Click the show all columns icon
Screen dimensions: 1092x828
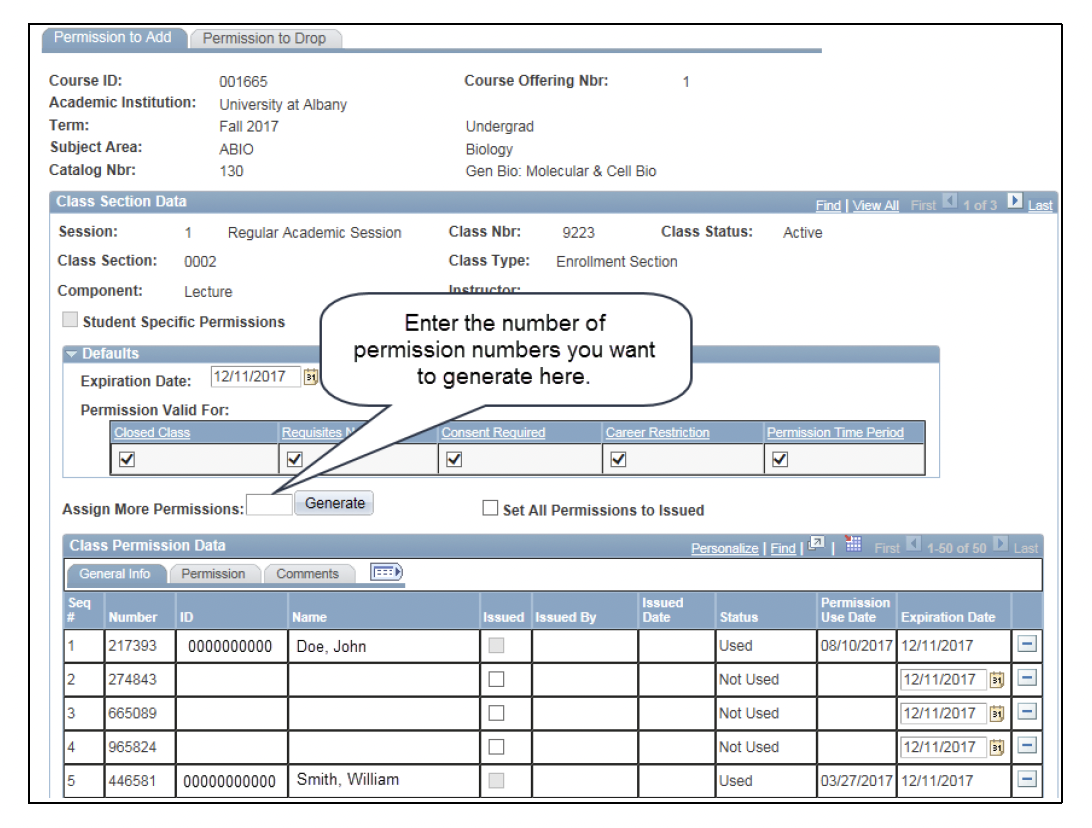tap(386, 572)
